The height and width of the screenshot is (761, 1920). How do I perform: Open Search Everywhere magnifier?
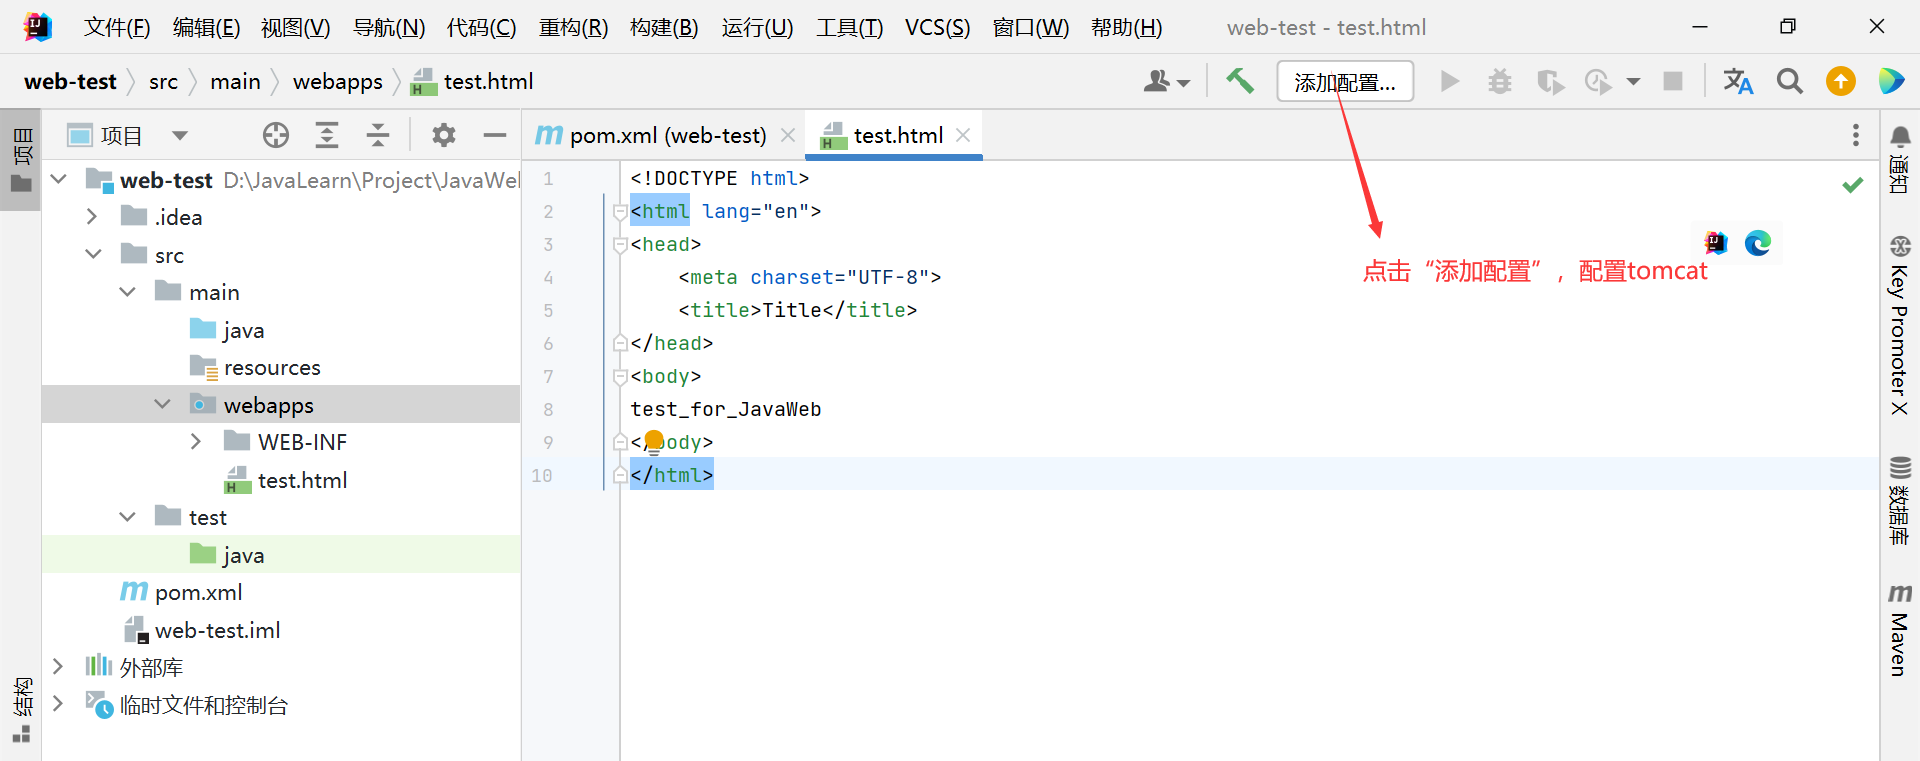click(x=1790, y=81)
